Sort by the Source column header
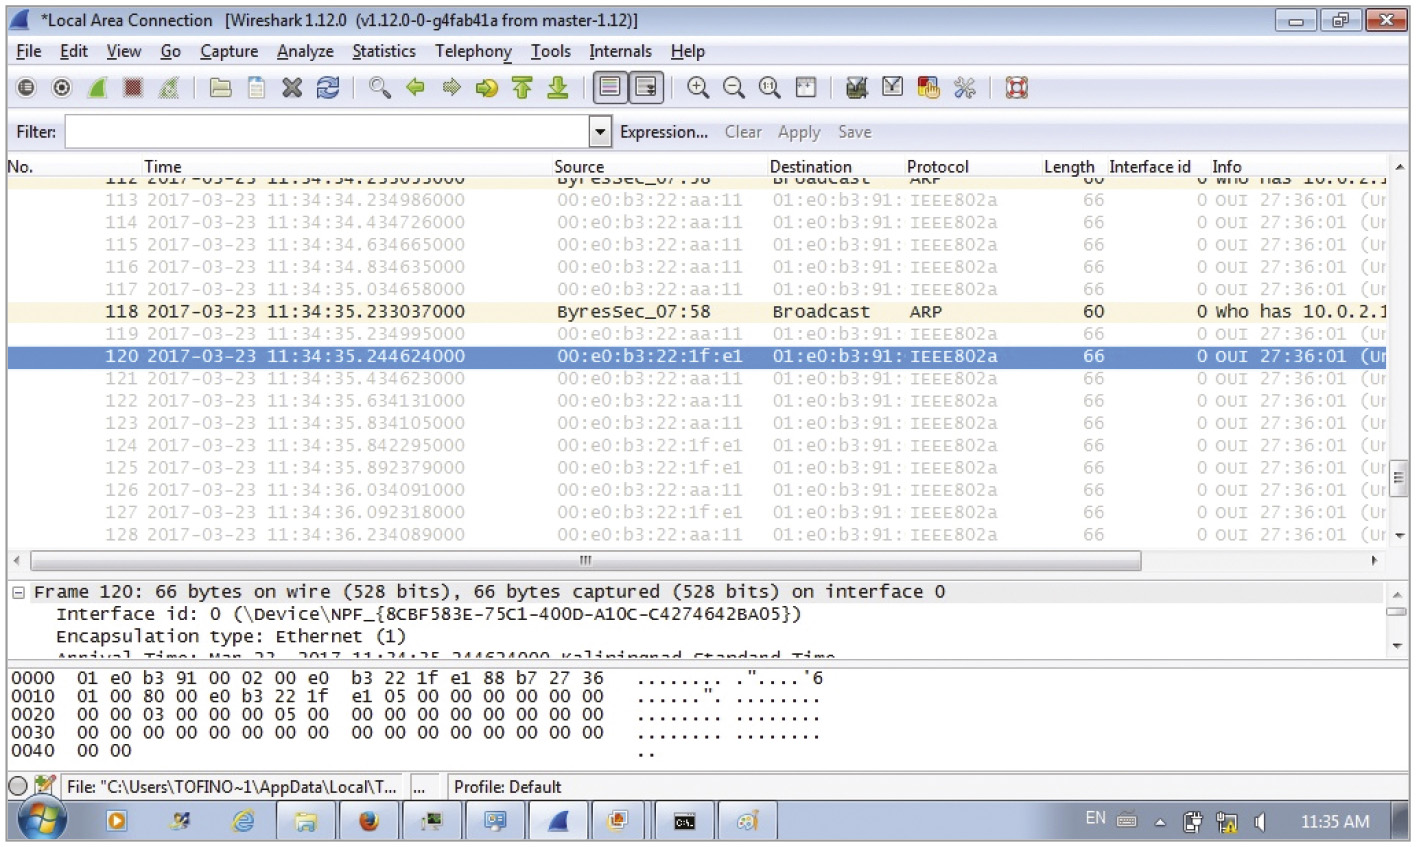The height and width of the screenshot is (847, 1416). (x=579, y=166)
